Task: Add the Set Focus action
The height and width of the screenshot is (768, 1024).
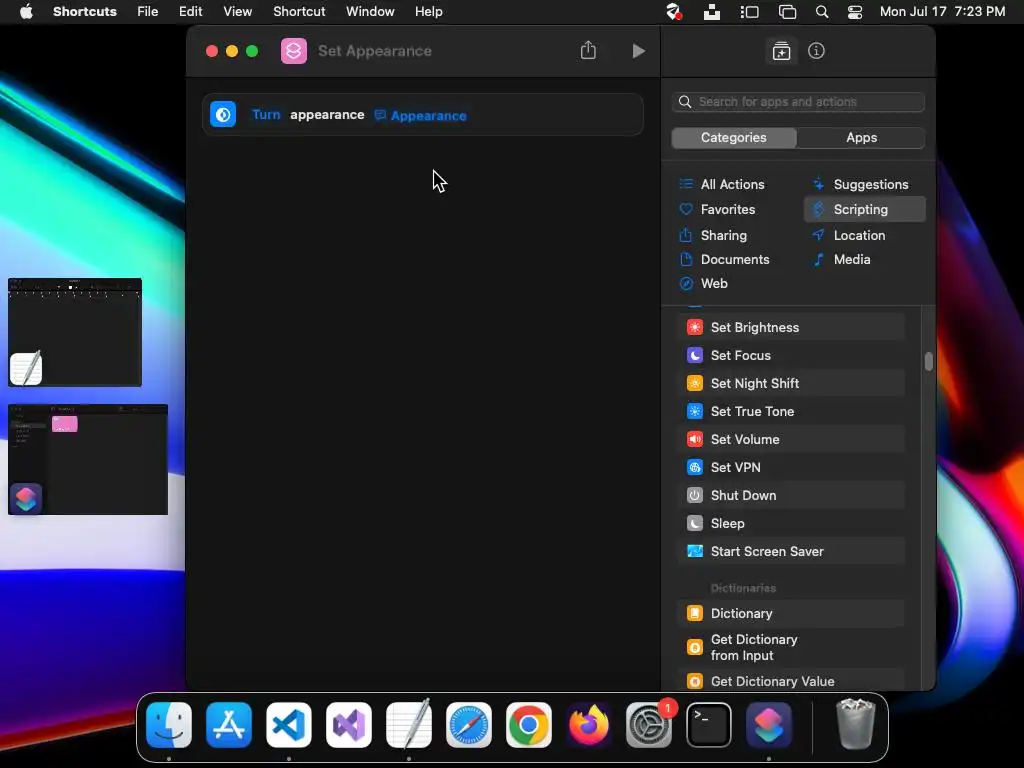Action: click(791, 355)
